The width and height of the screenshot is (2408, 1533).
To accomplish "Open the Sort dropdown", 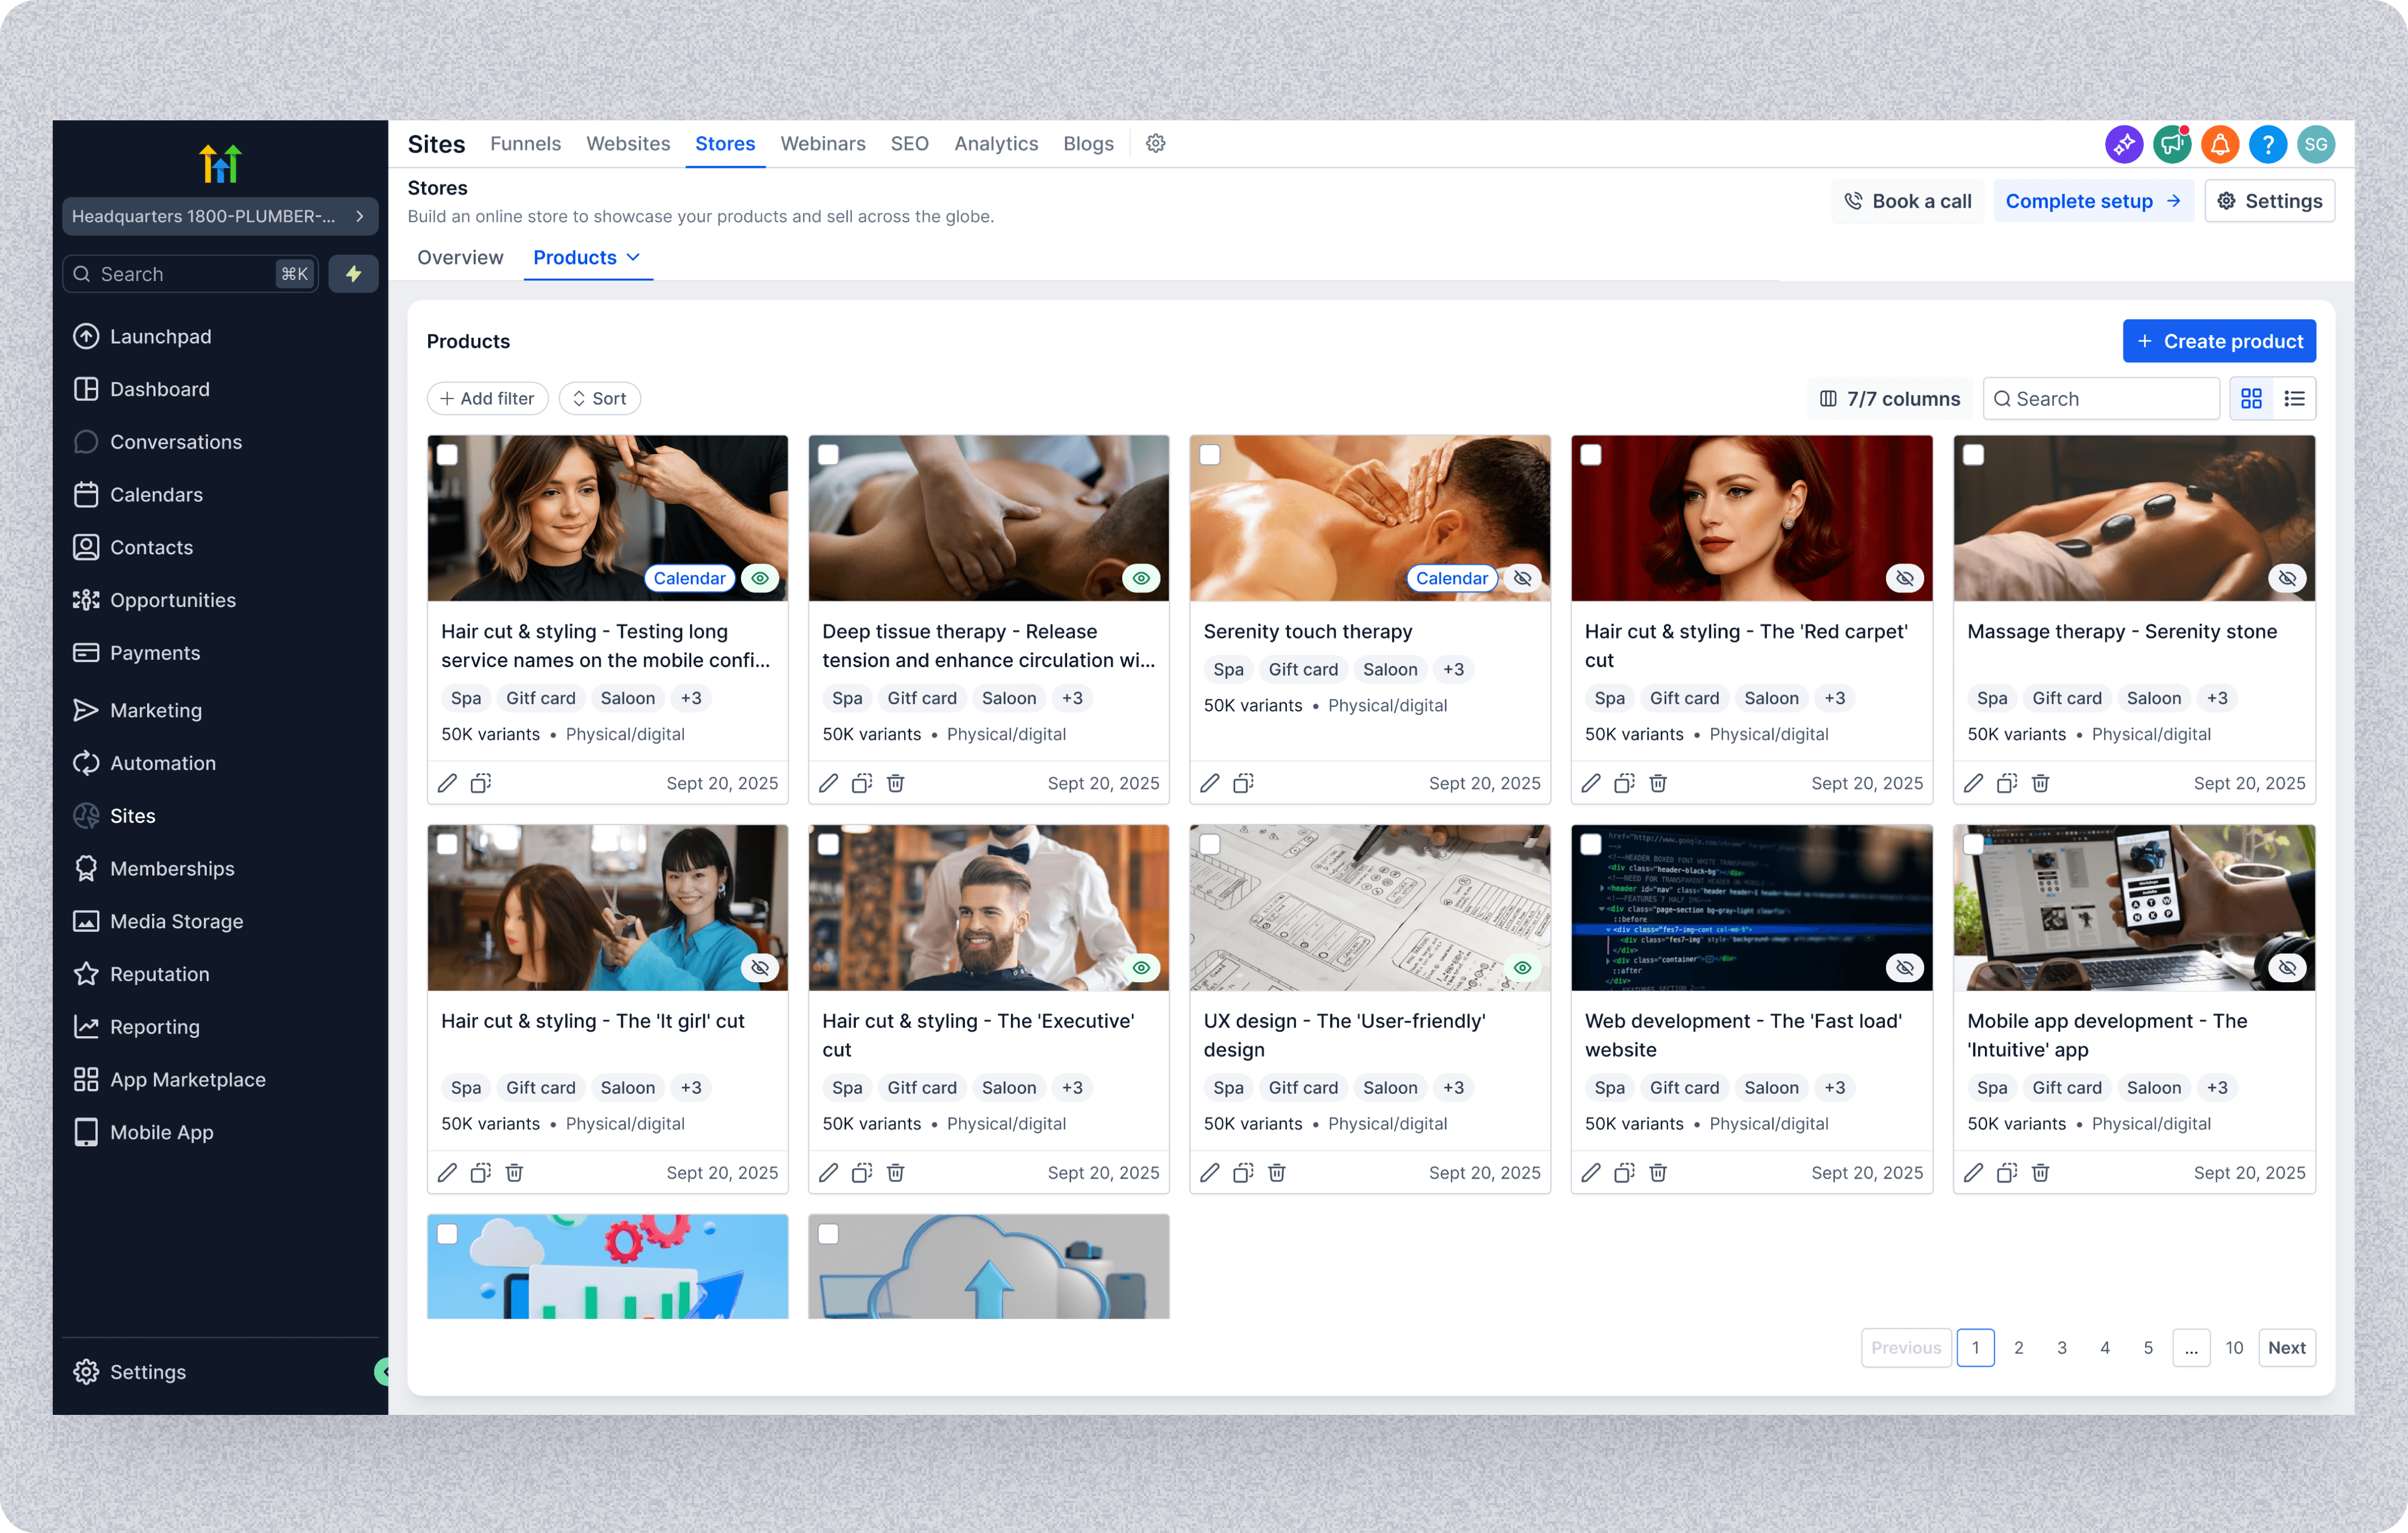I will (599, 399).
